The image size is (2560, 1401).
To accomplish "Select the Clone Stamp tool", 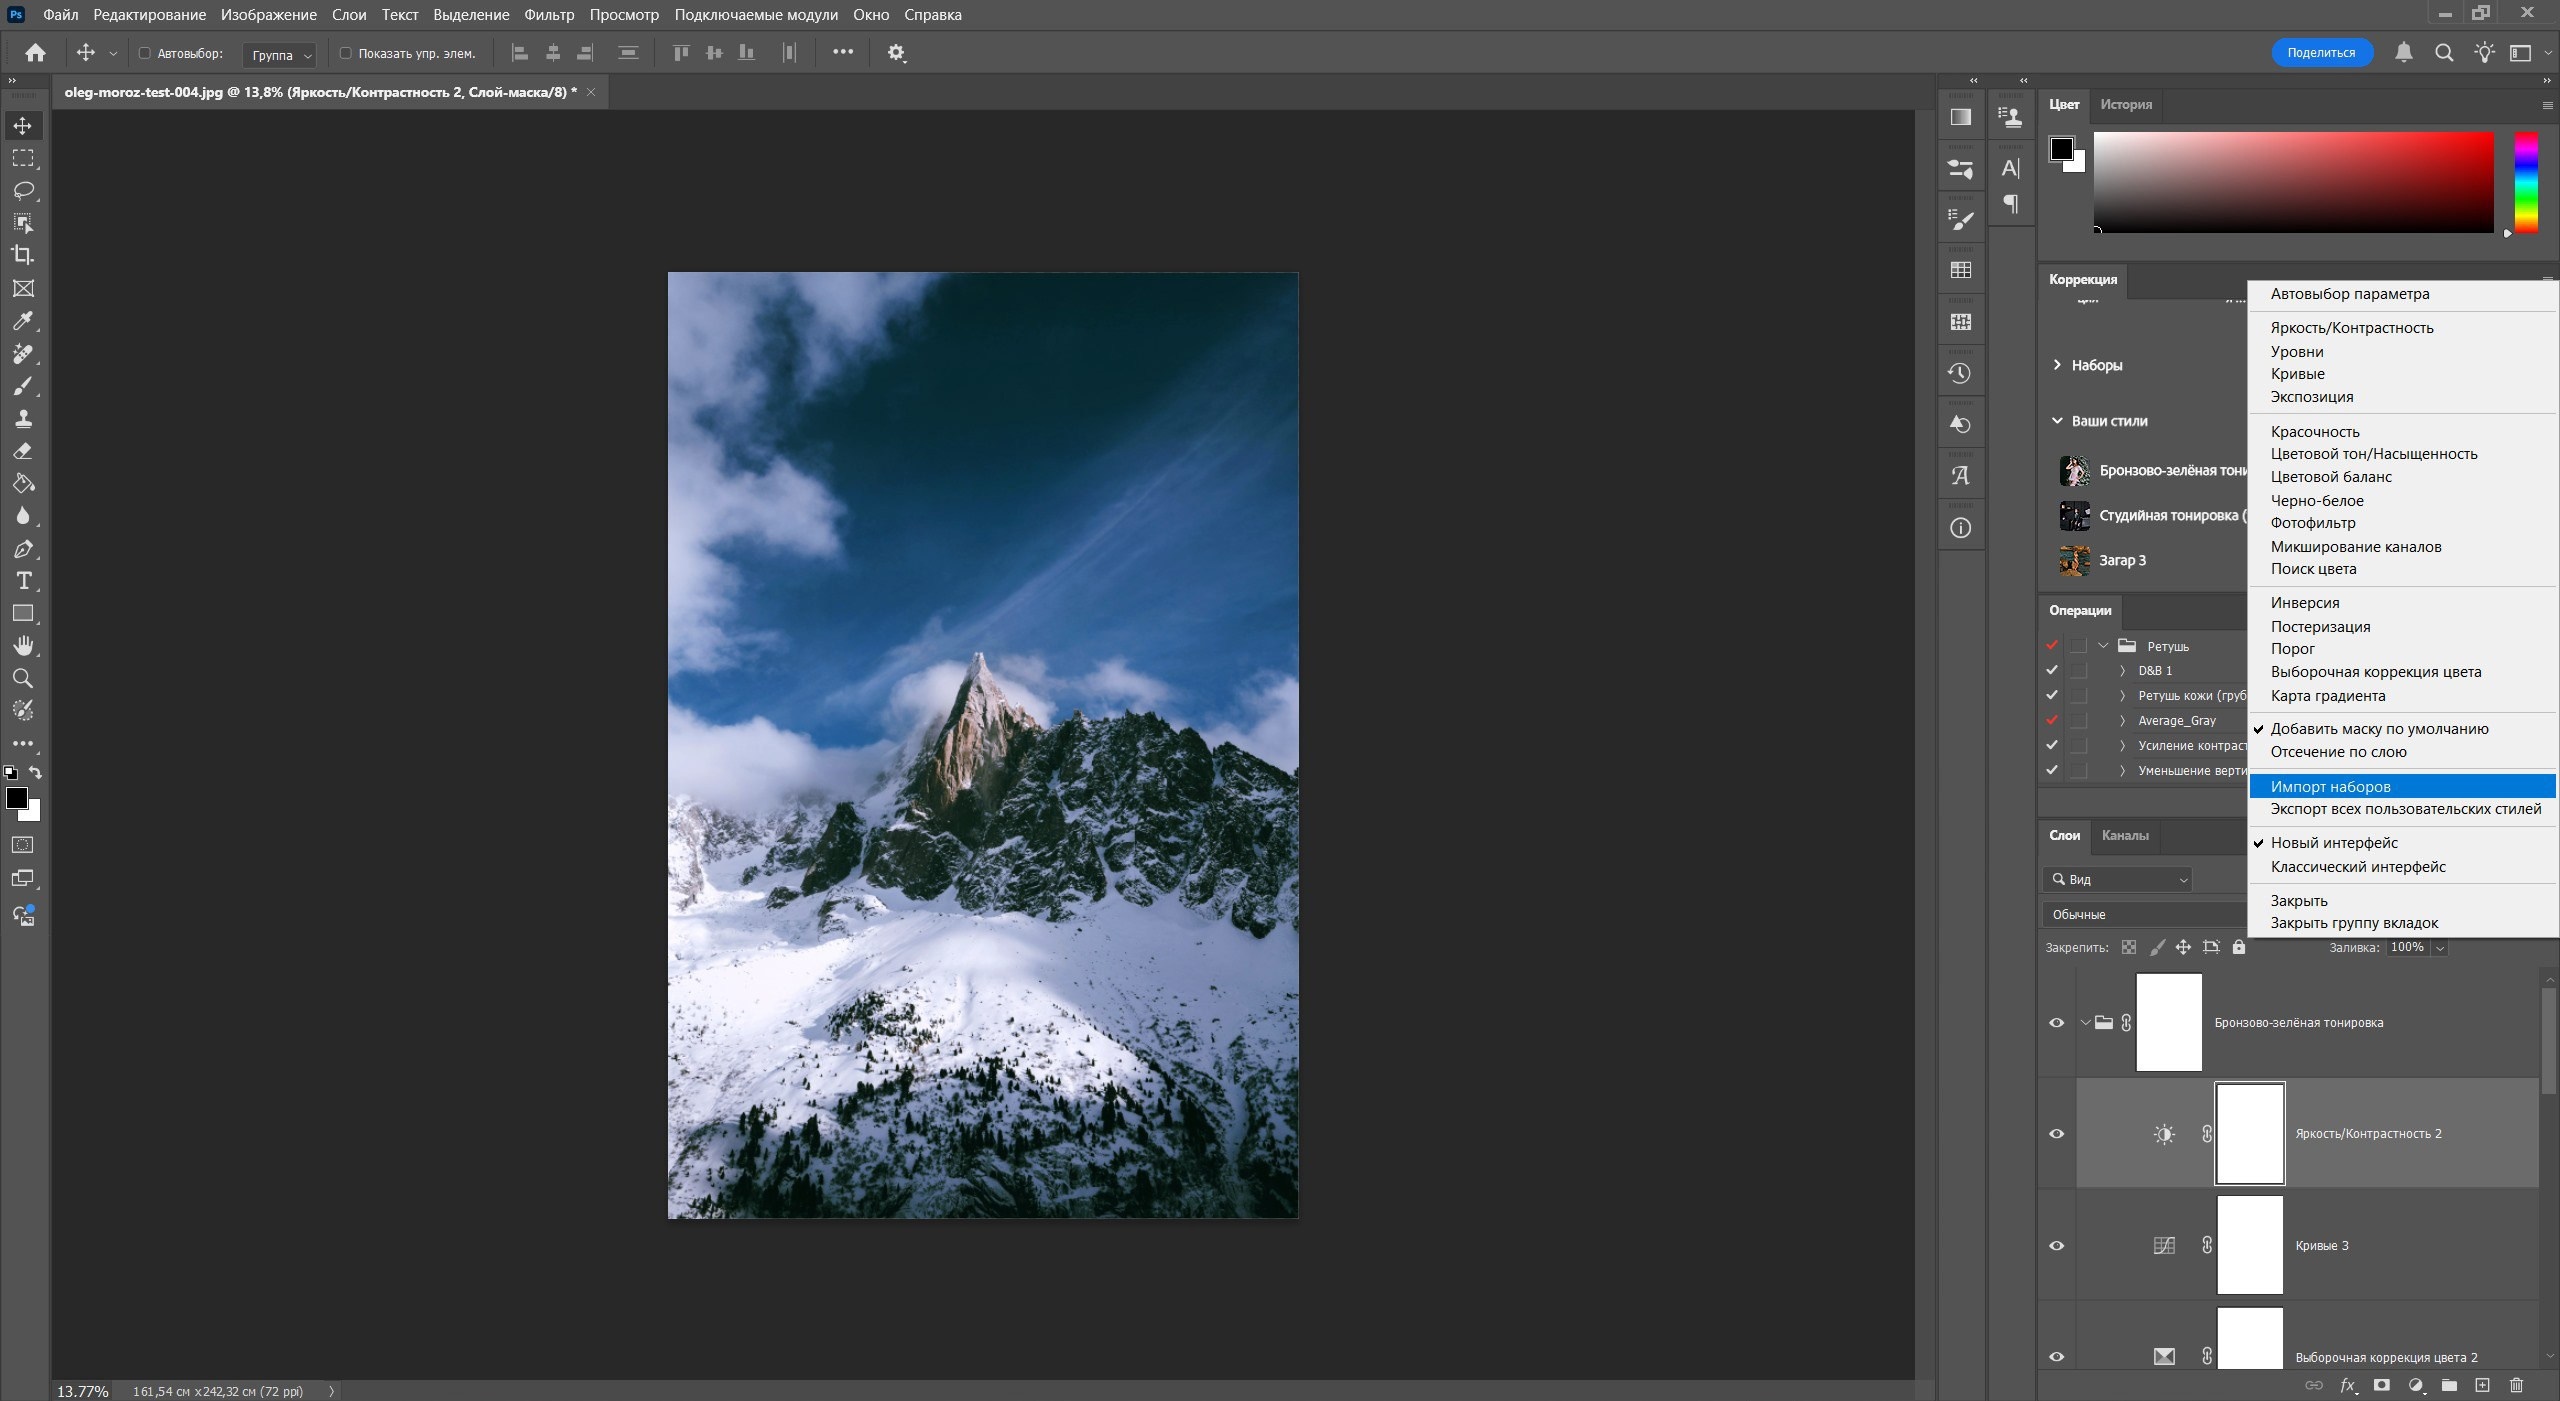I will coord(24,419).
